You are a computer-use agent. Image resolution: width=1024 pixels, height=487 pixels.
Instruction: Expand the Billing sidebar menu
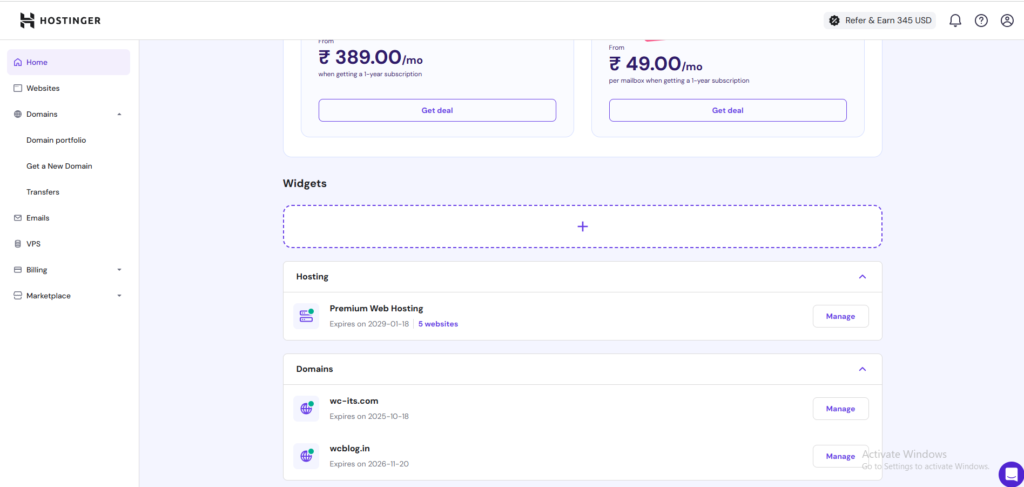(x=119, y=270)
